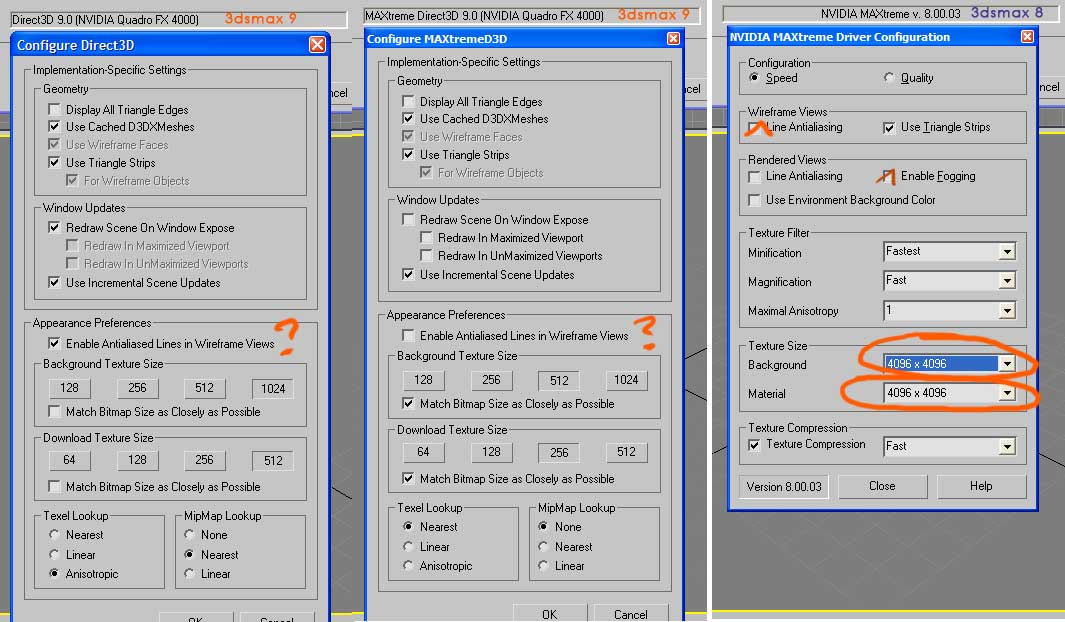Open the Magnification texture filter dropdown
The image size is (1065, 622).
pyautogui.click(x=1007, y=280)
